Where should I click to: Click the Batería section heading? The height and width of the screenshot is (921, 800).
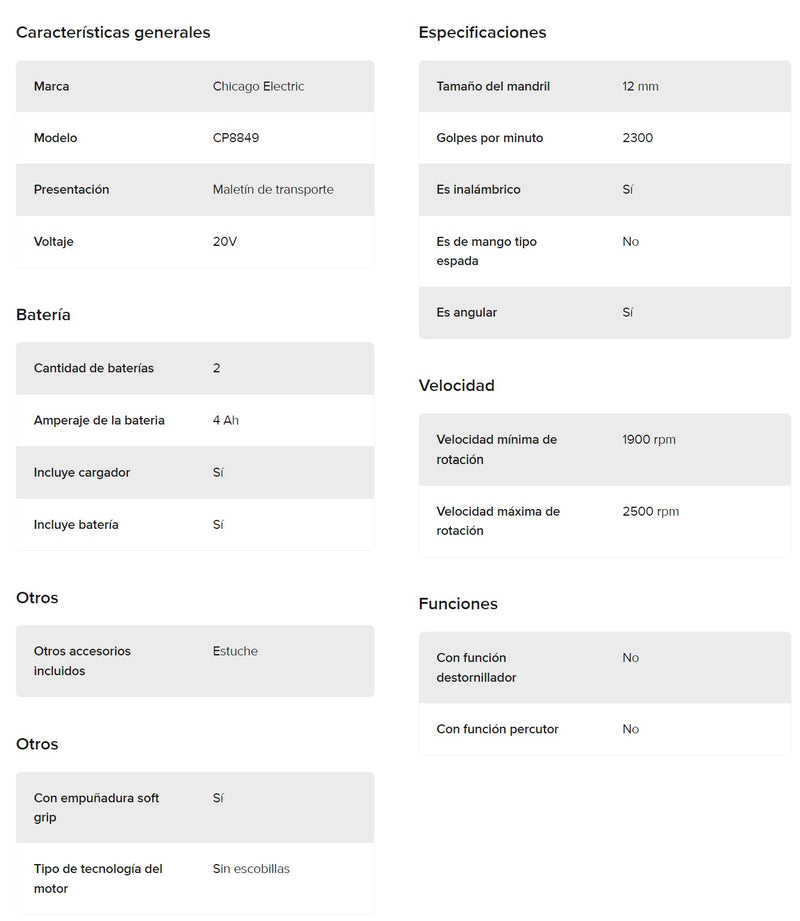click(43, 315)
